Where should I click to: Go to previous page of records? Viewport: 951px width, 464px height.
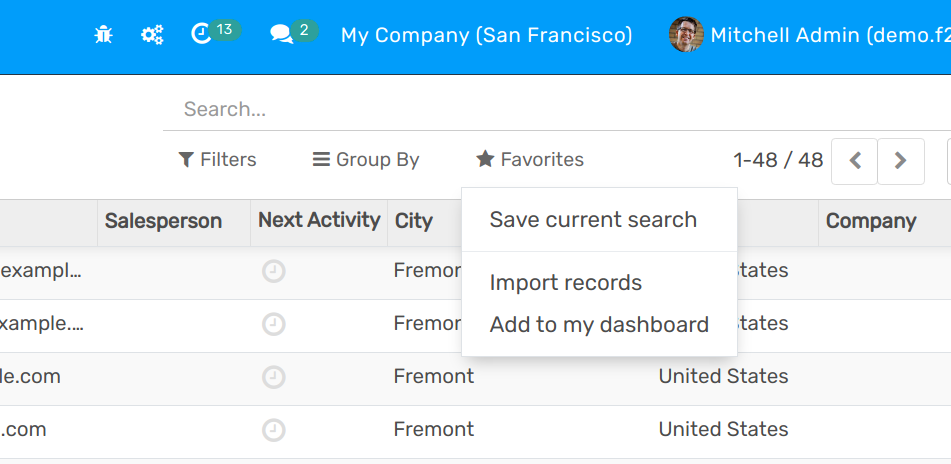click(855, 161)
